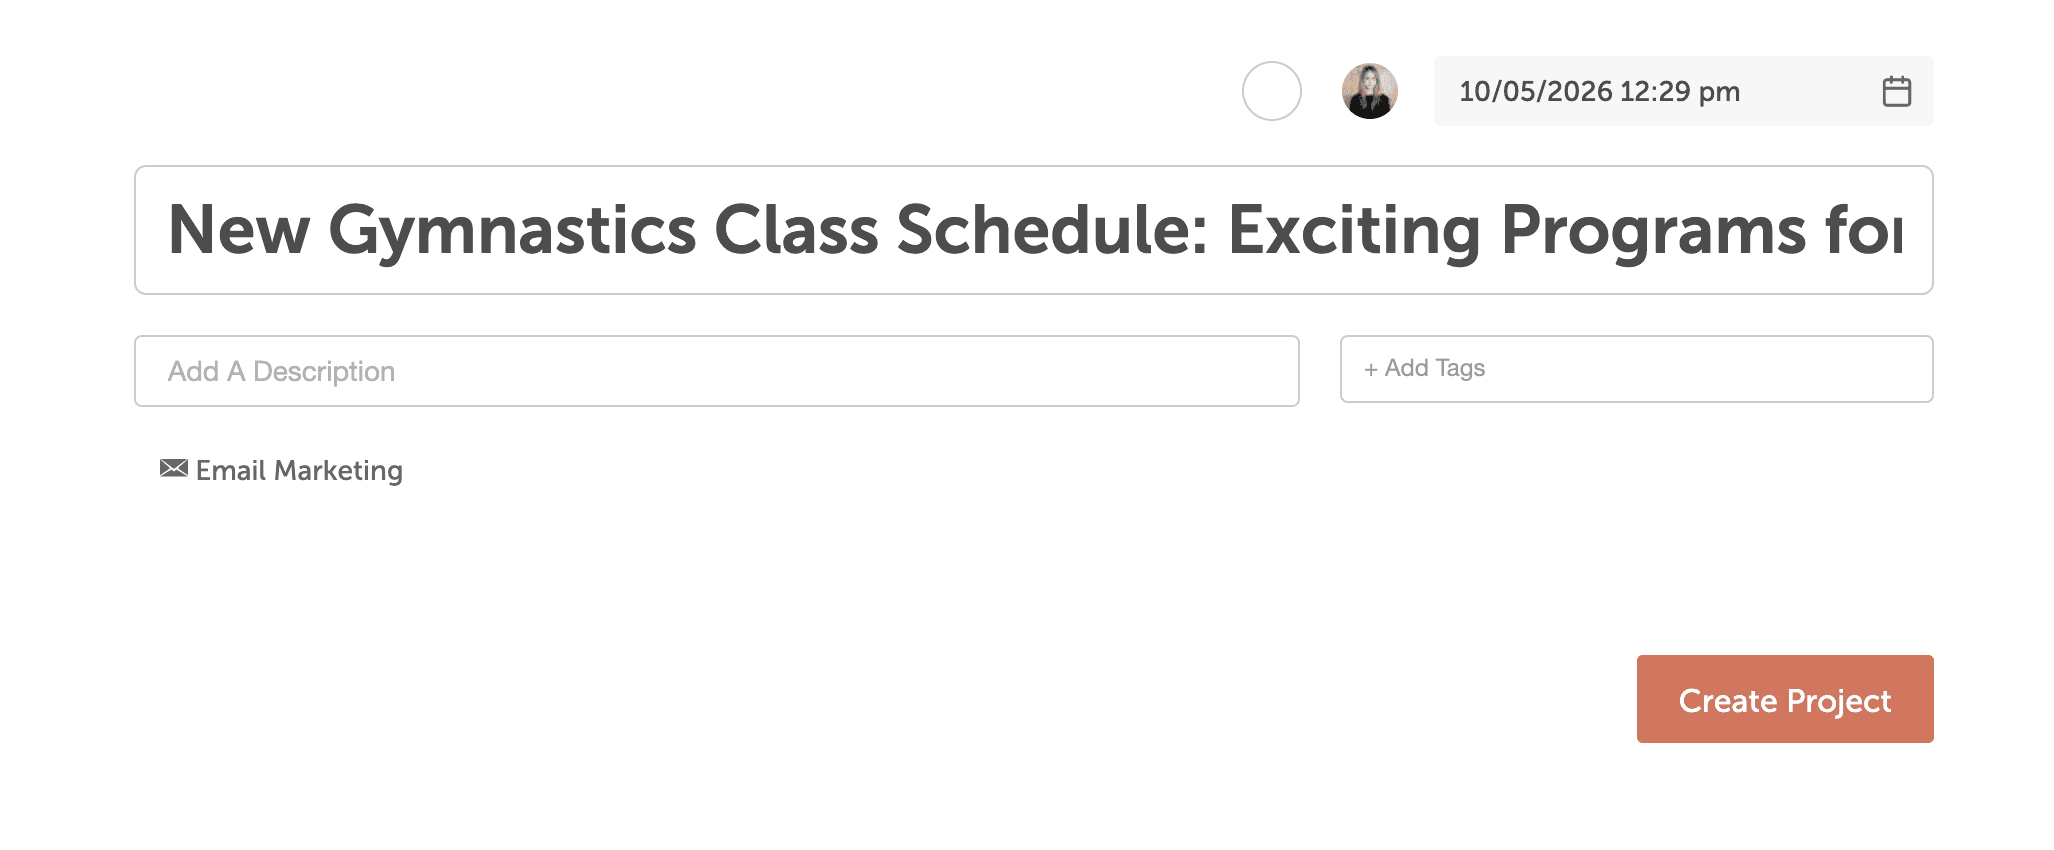Click the envelope icon beside Email Marketing
Image resolution: width=2054 pixels, height=850 pixels.
(174, 468)
